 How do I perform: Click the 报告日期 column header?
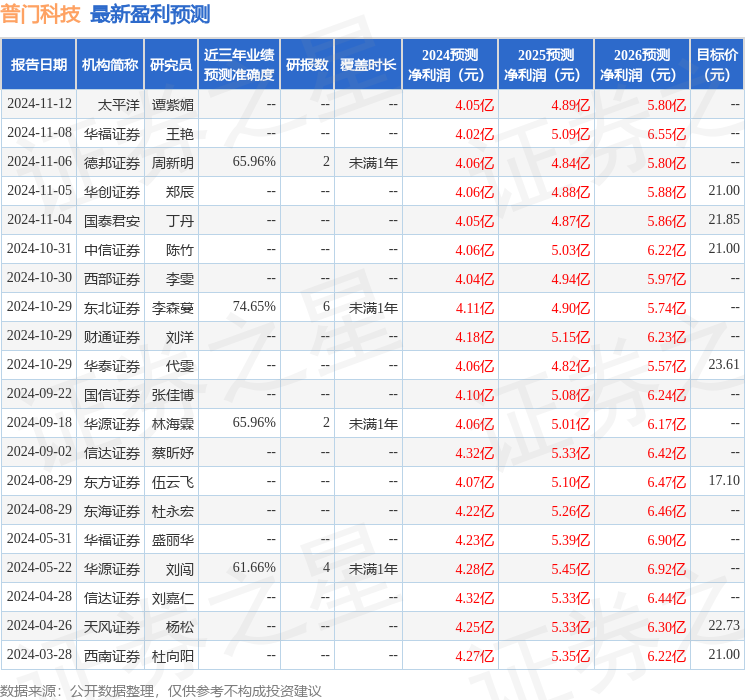tap(38, 65)
